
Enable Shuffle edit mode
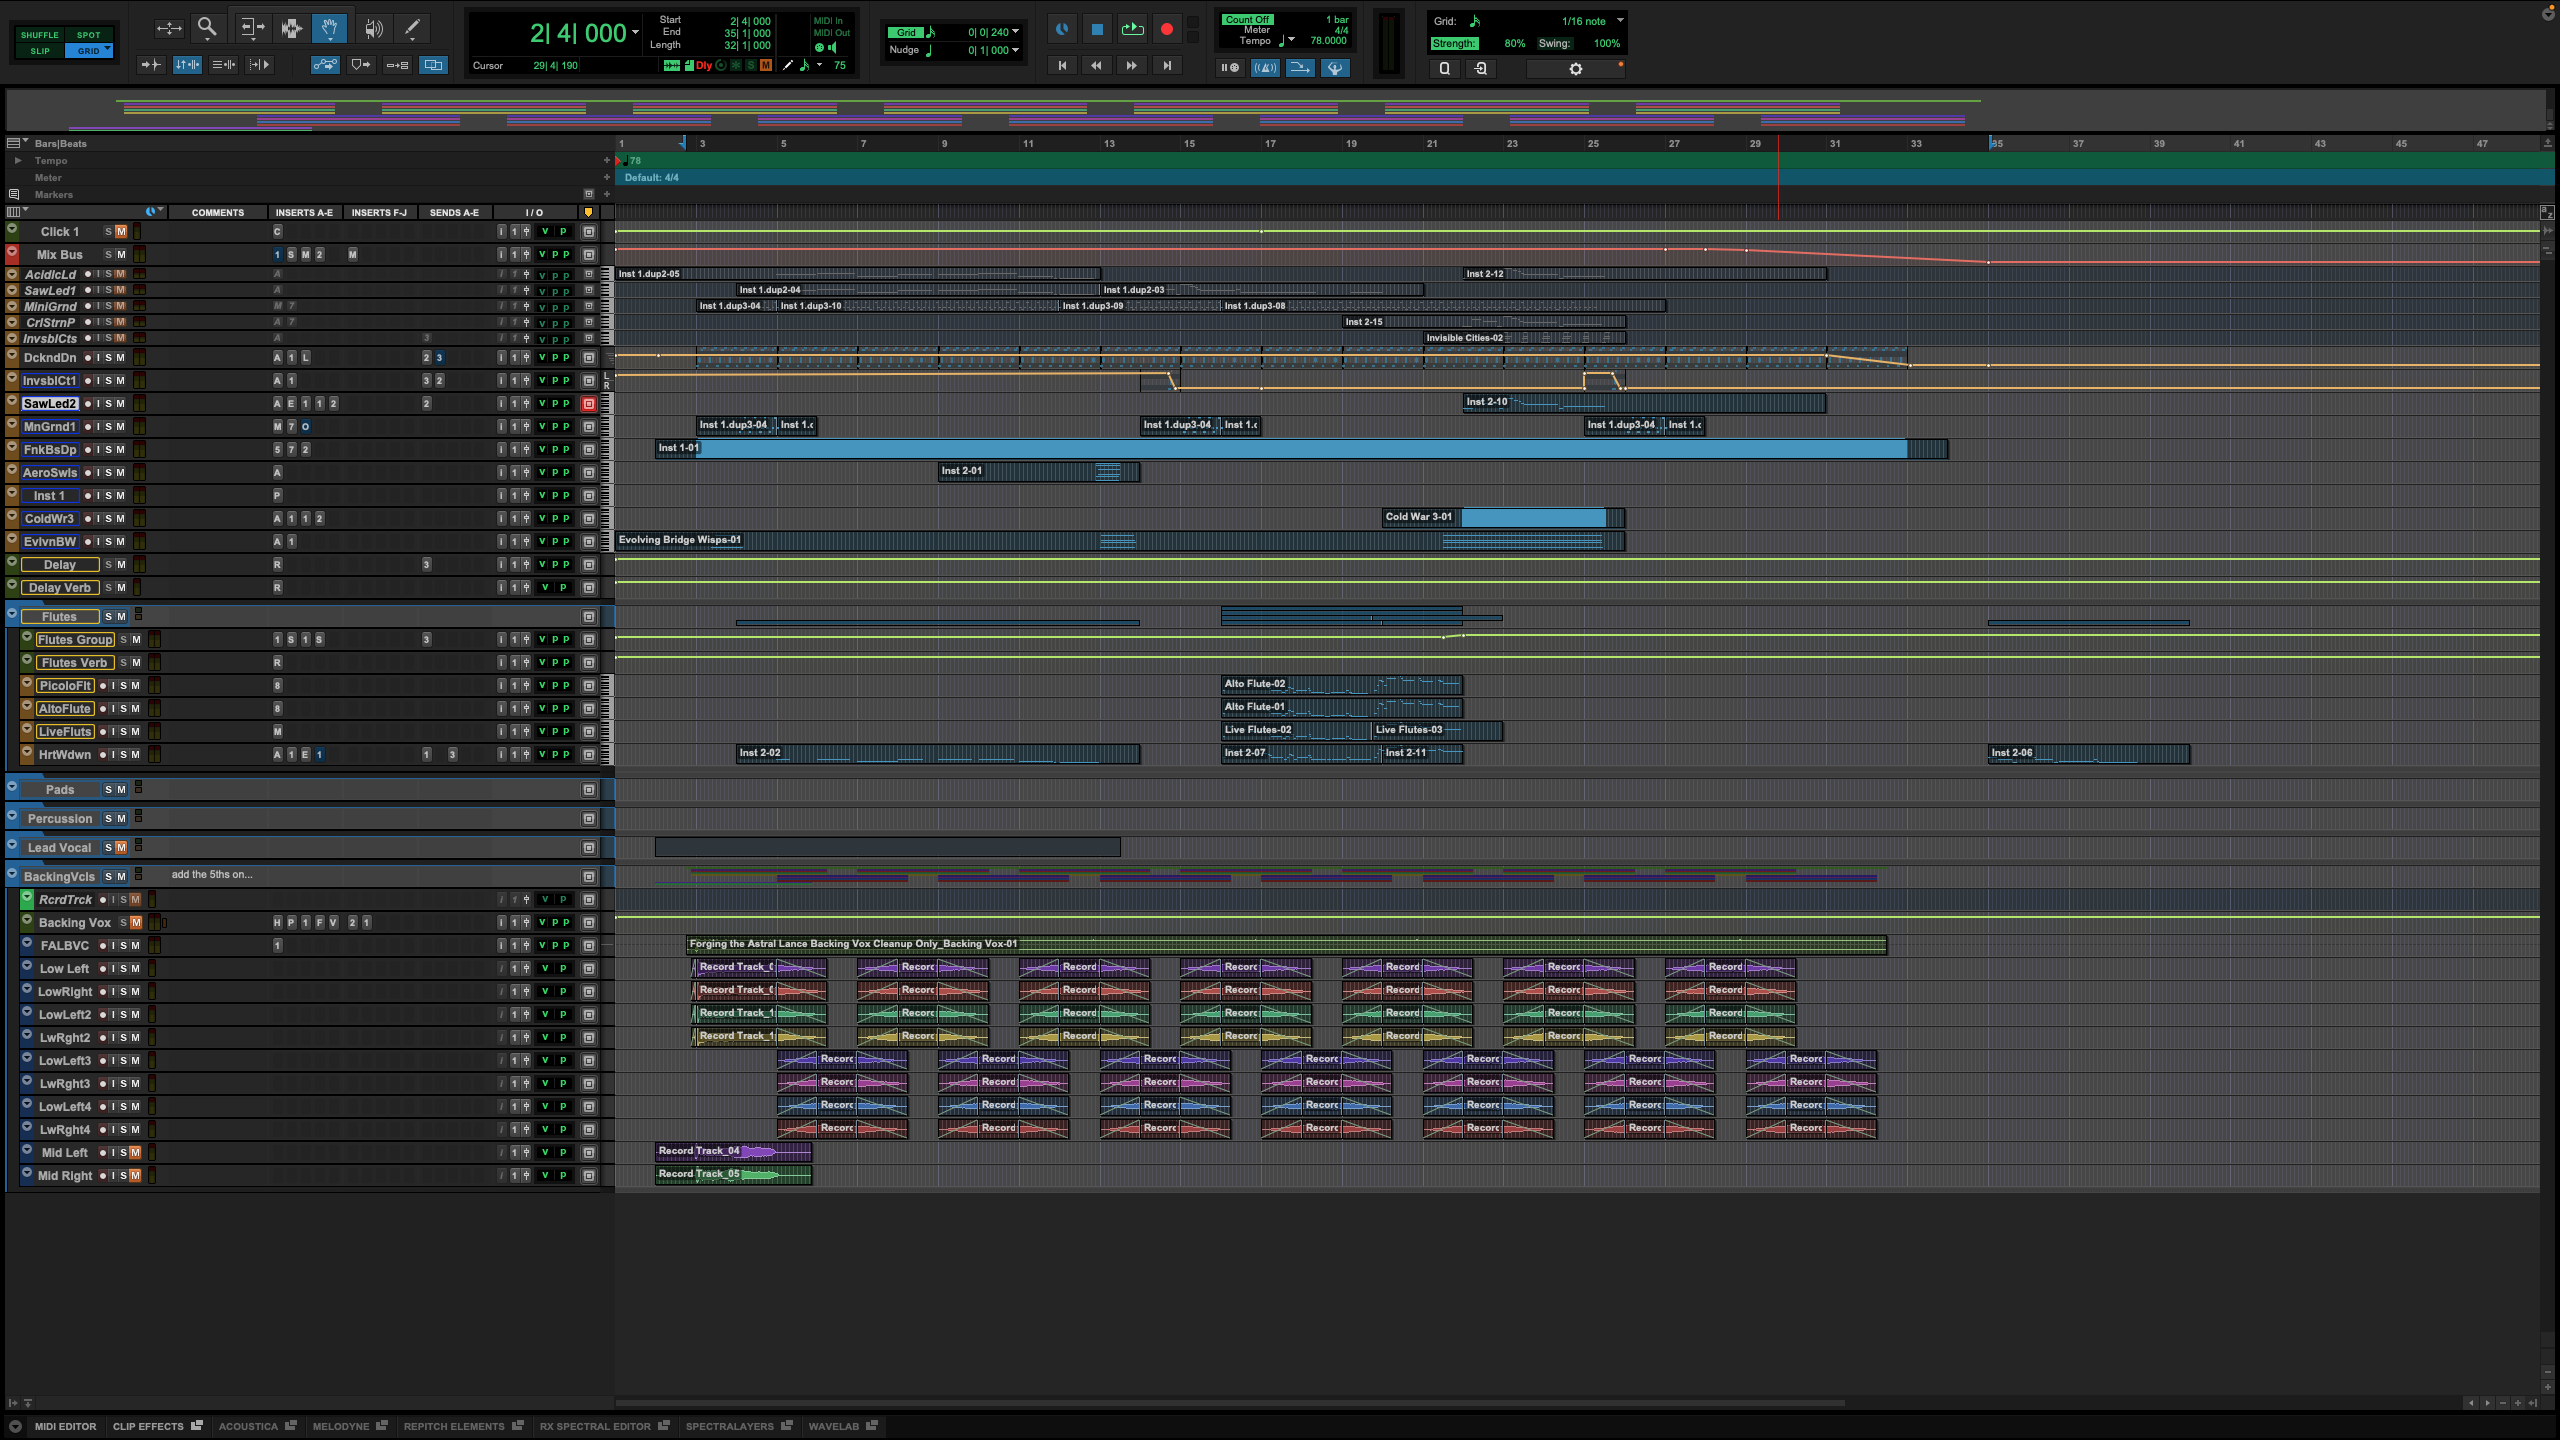pos(39,35)
